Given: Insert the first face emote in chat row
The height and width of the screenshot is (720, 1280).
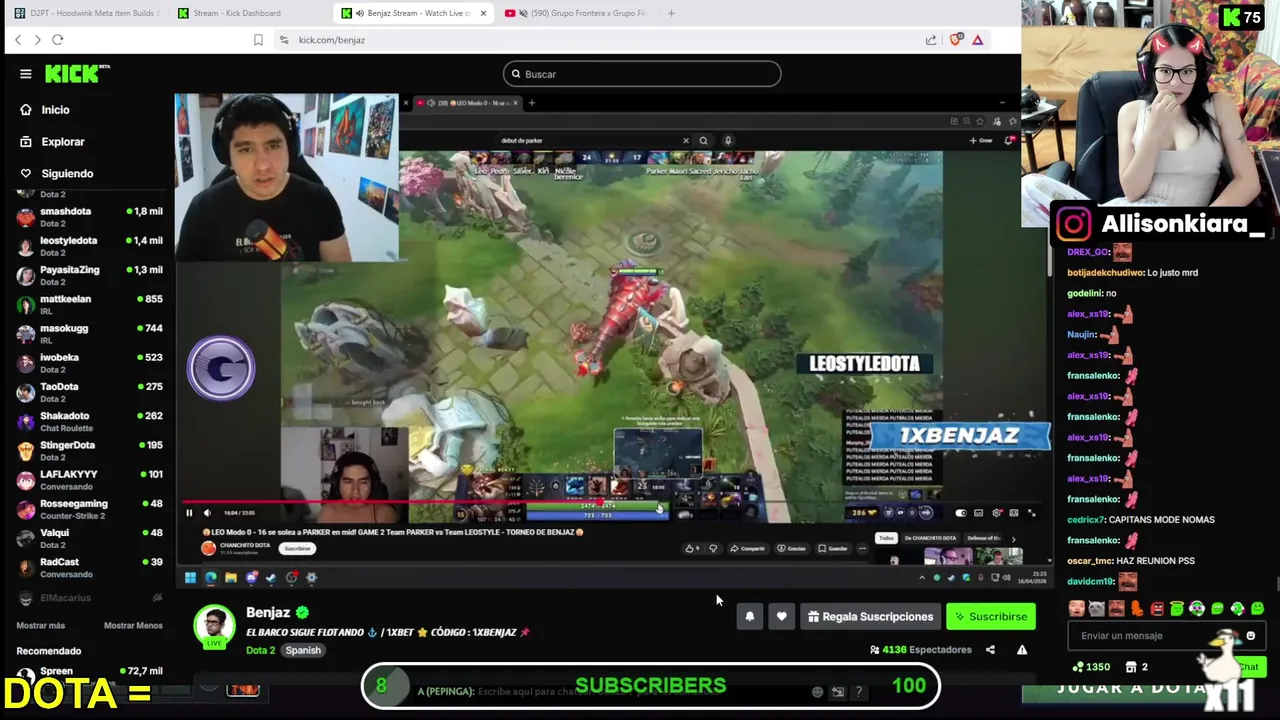Looking at the screenshot, I should point(1076,608).
